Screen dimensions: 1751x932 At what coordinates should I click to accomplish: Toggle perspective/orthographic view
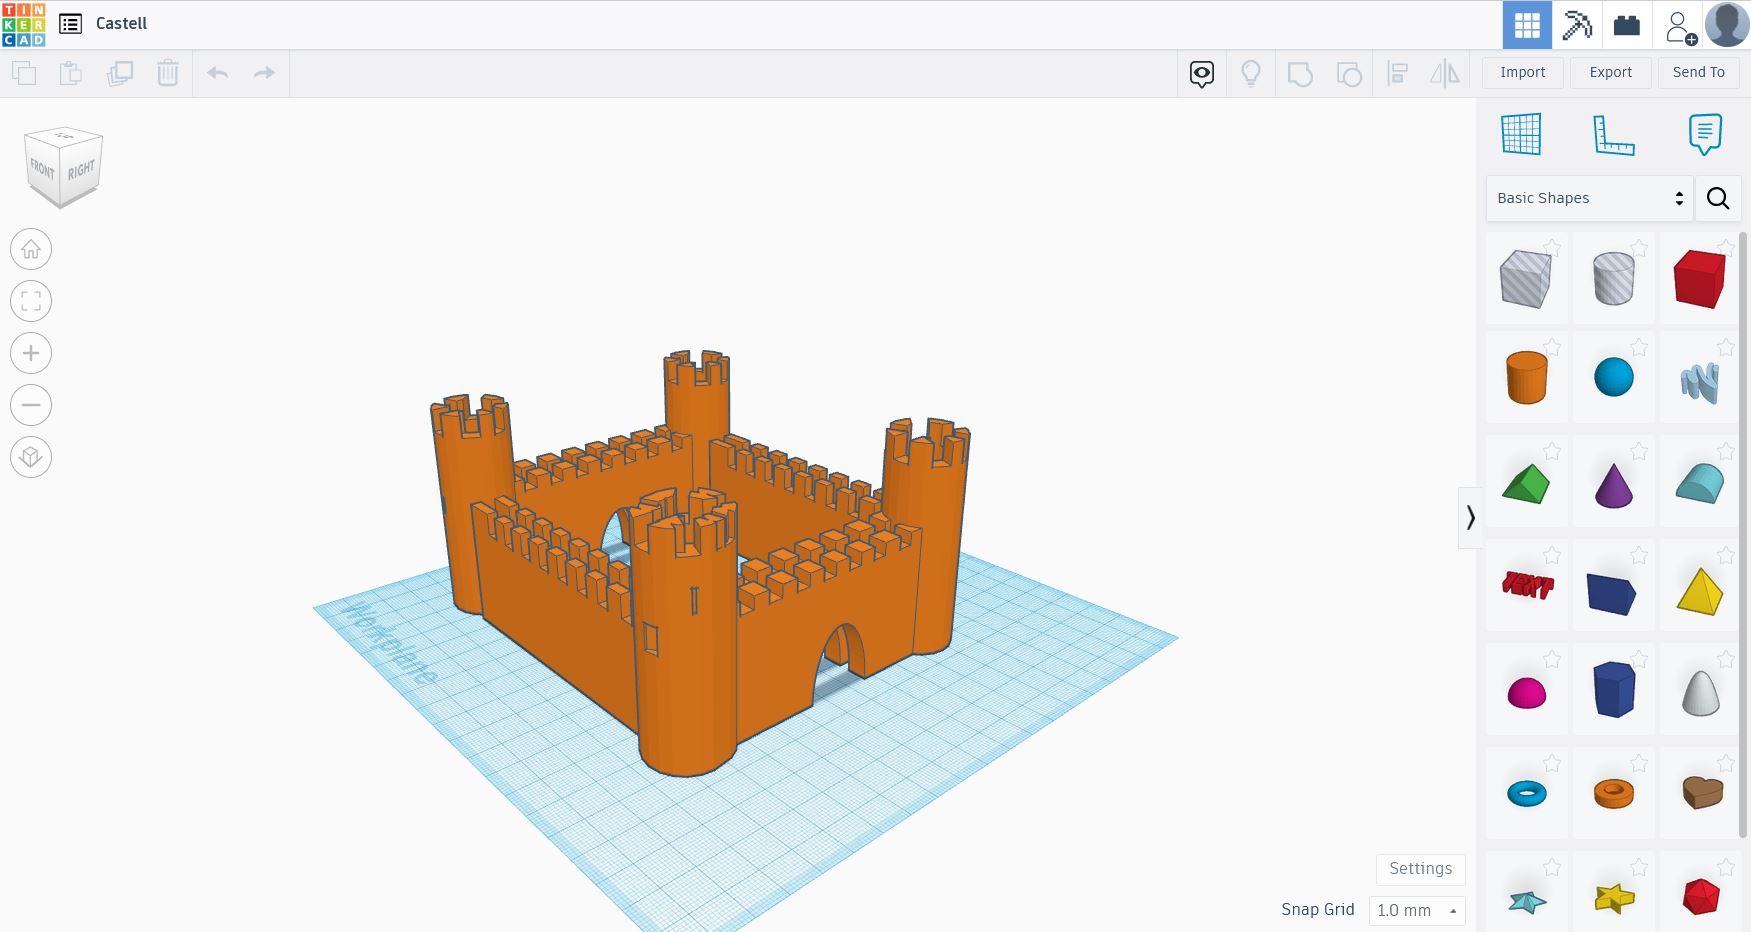31,457
